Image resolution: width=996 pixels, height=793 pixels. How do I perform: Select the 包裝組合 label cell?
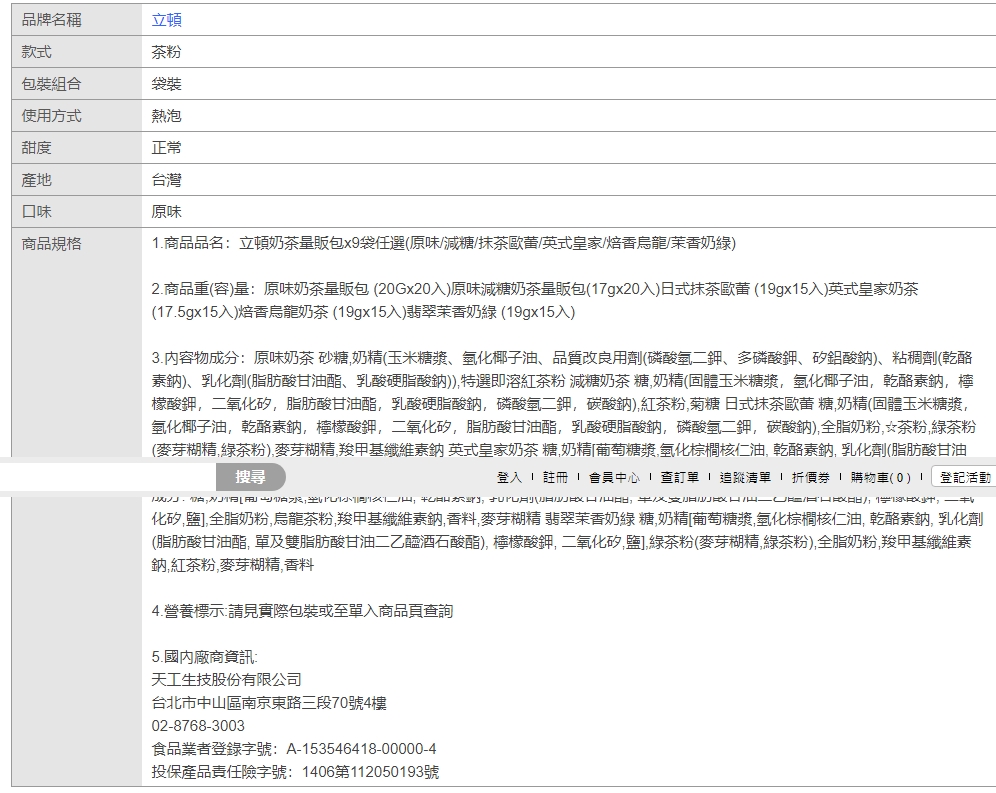77,83
